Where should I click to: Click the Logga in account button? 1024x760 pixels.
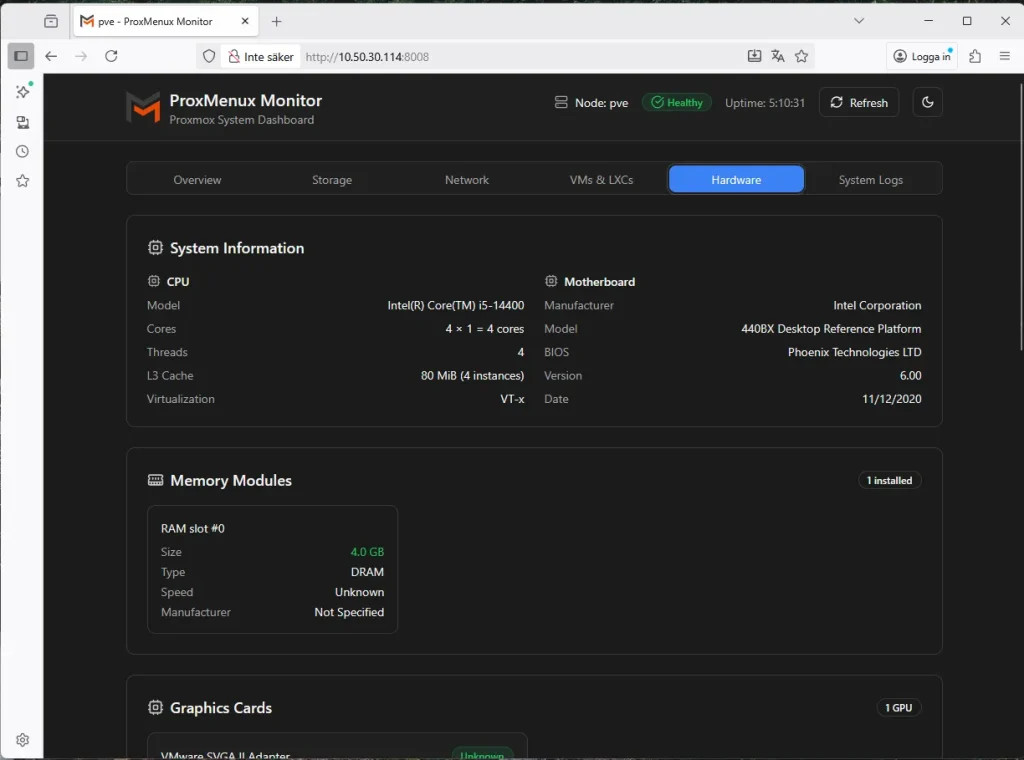[x=922, y=56]
